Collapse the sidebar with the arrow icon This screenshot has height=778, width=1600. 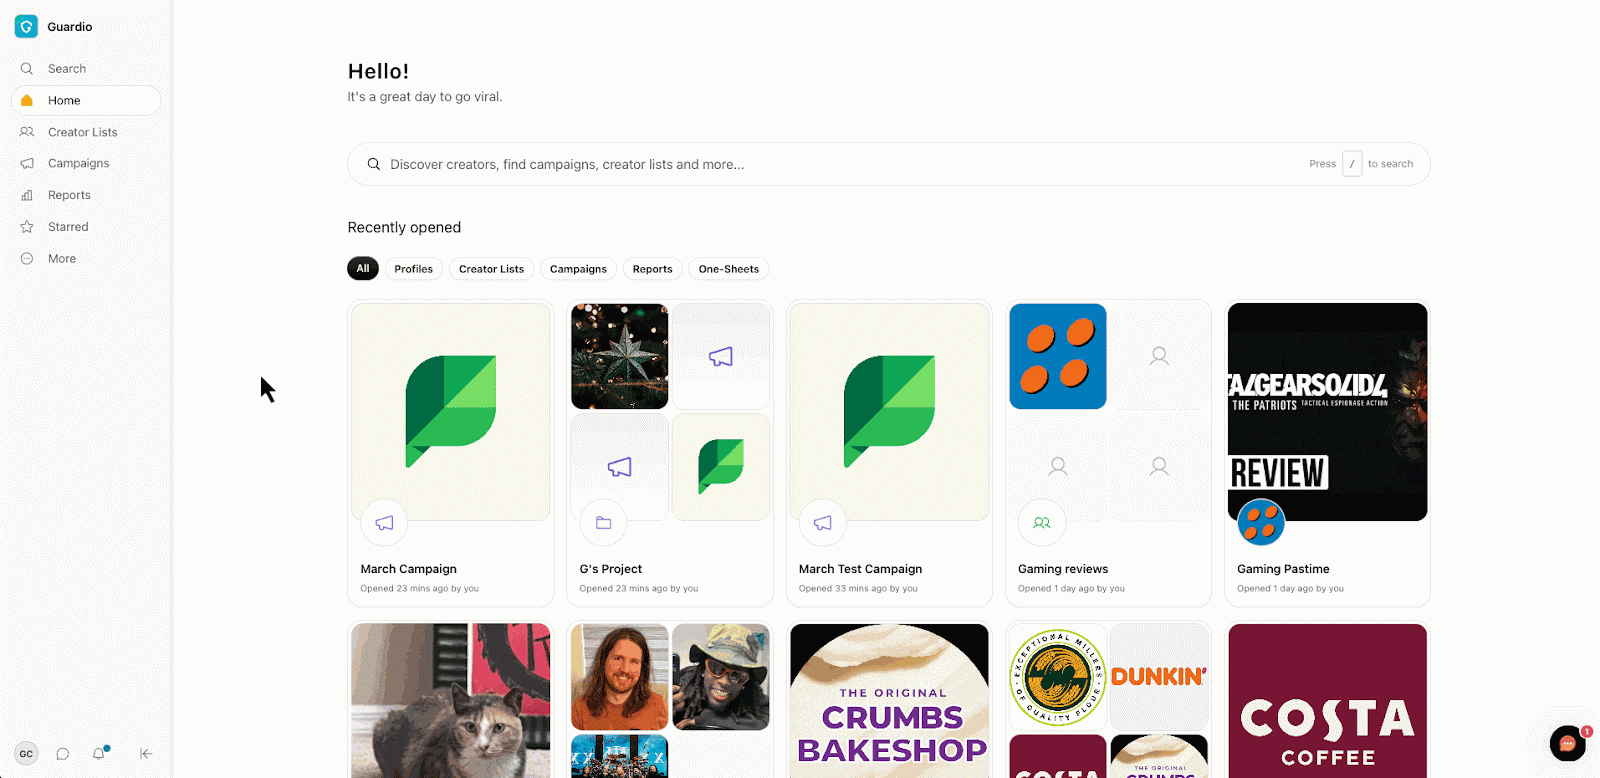click(146, 754)
